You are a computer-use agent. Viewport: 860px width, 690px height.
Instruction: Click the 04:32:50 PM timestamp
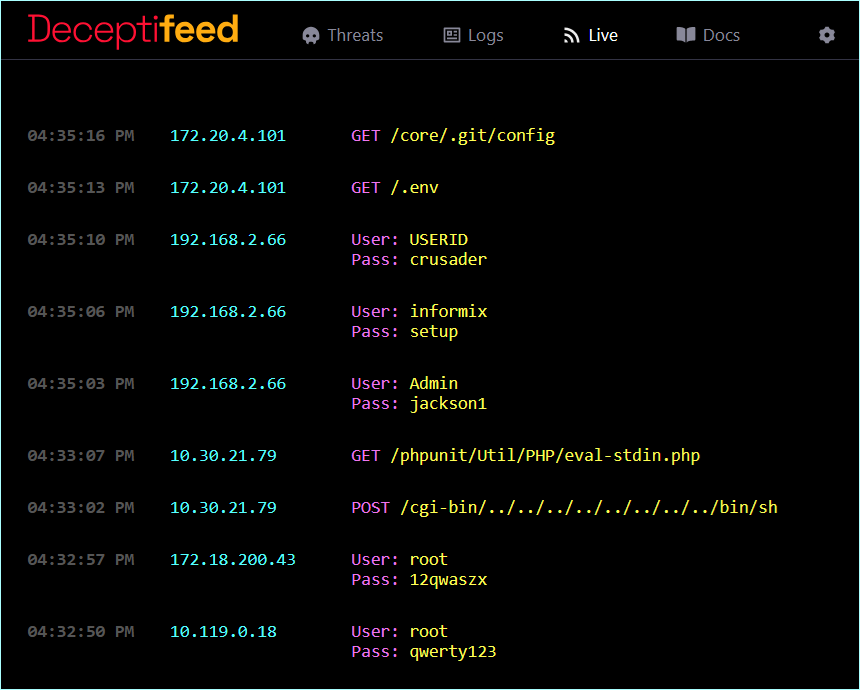80,632
